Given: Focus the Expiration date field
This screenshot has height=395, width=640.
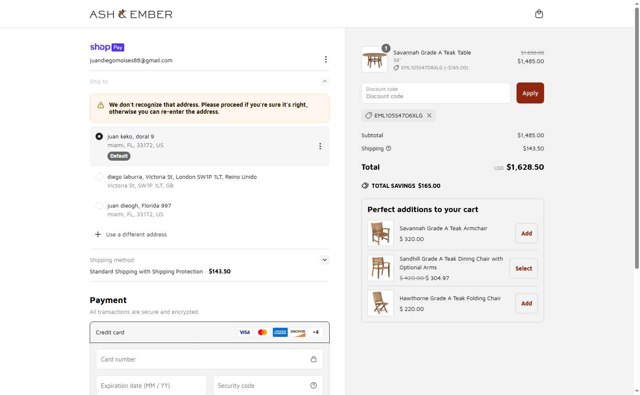Looking at the screenshot, I should 151,386.
